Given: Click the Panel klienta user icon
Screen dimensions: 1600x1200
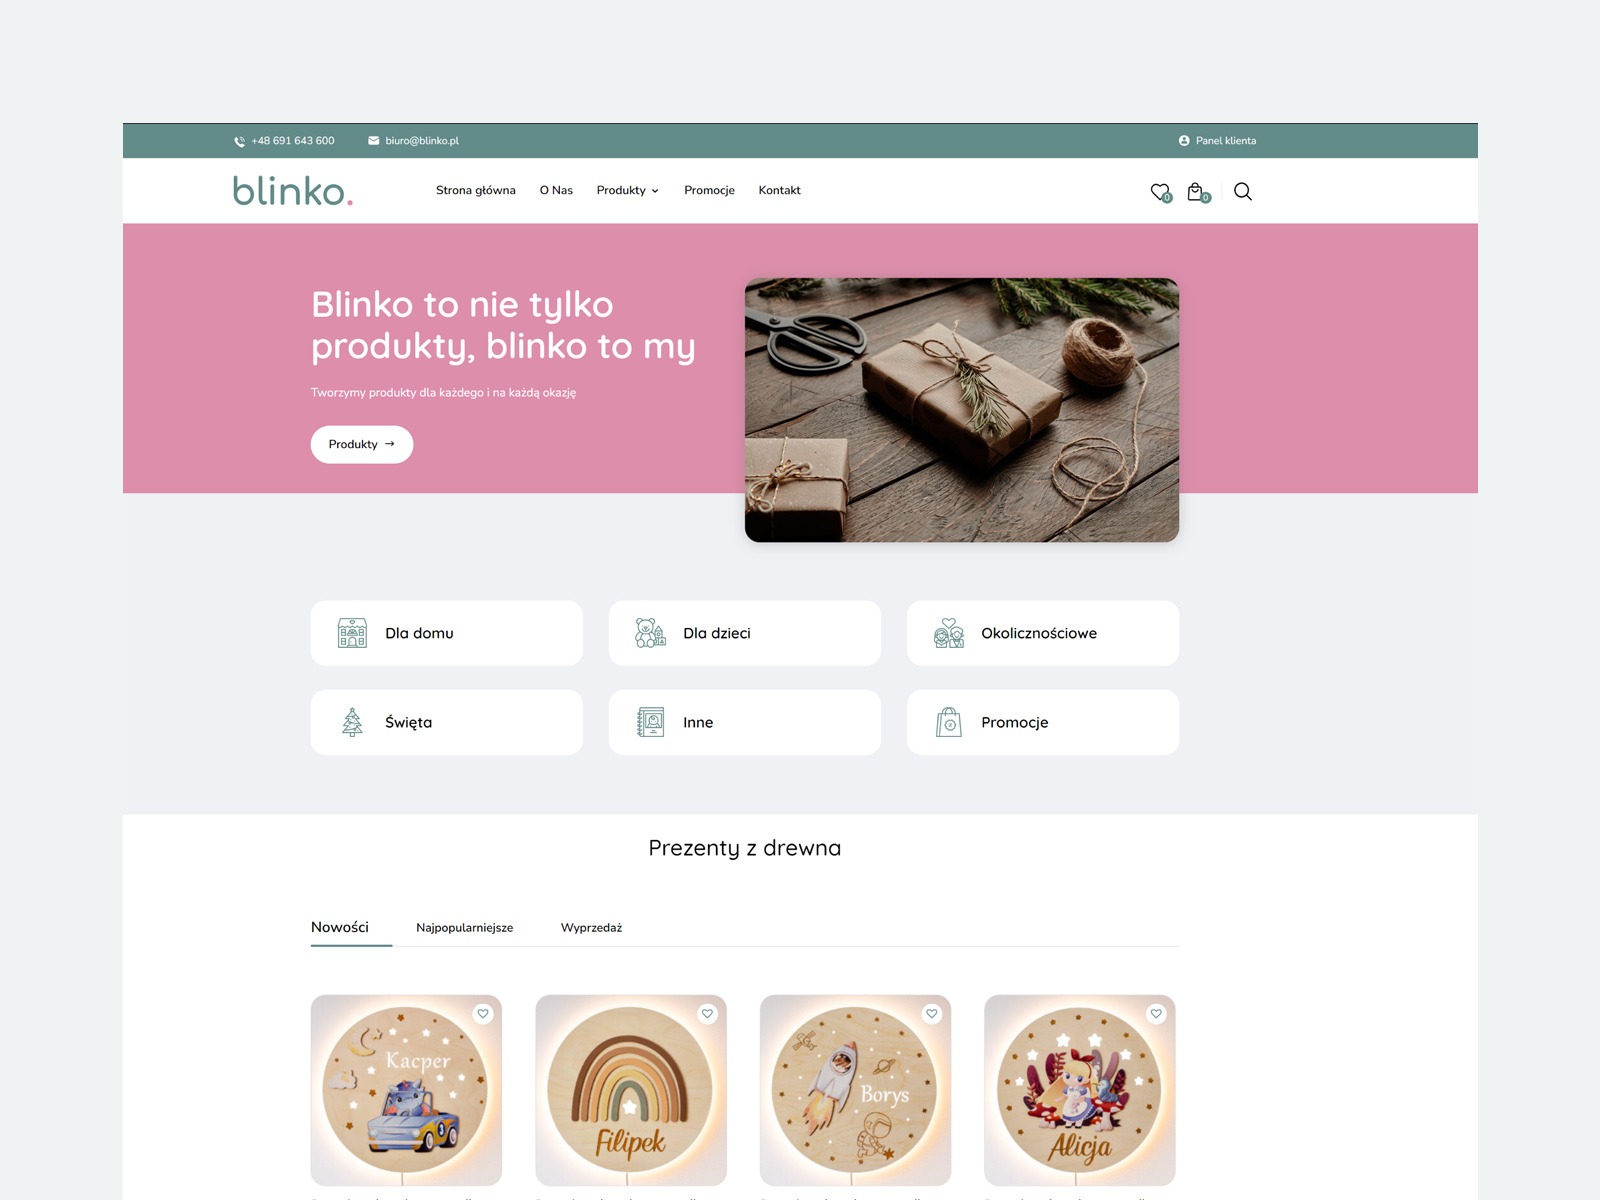Looking at the screenshot, I should (1184, 141).
